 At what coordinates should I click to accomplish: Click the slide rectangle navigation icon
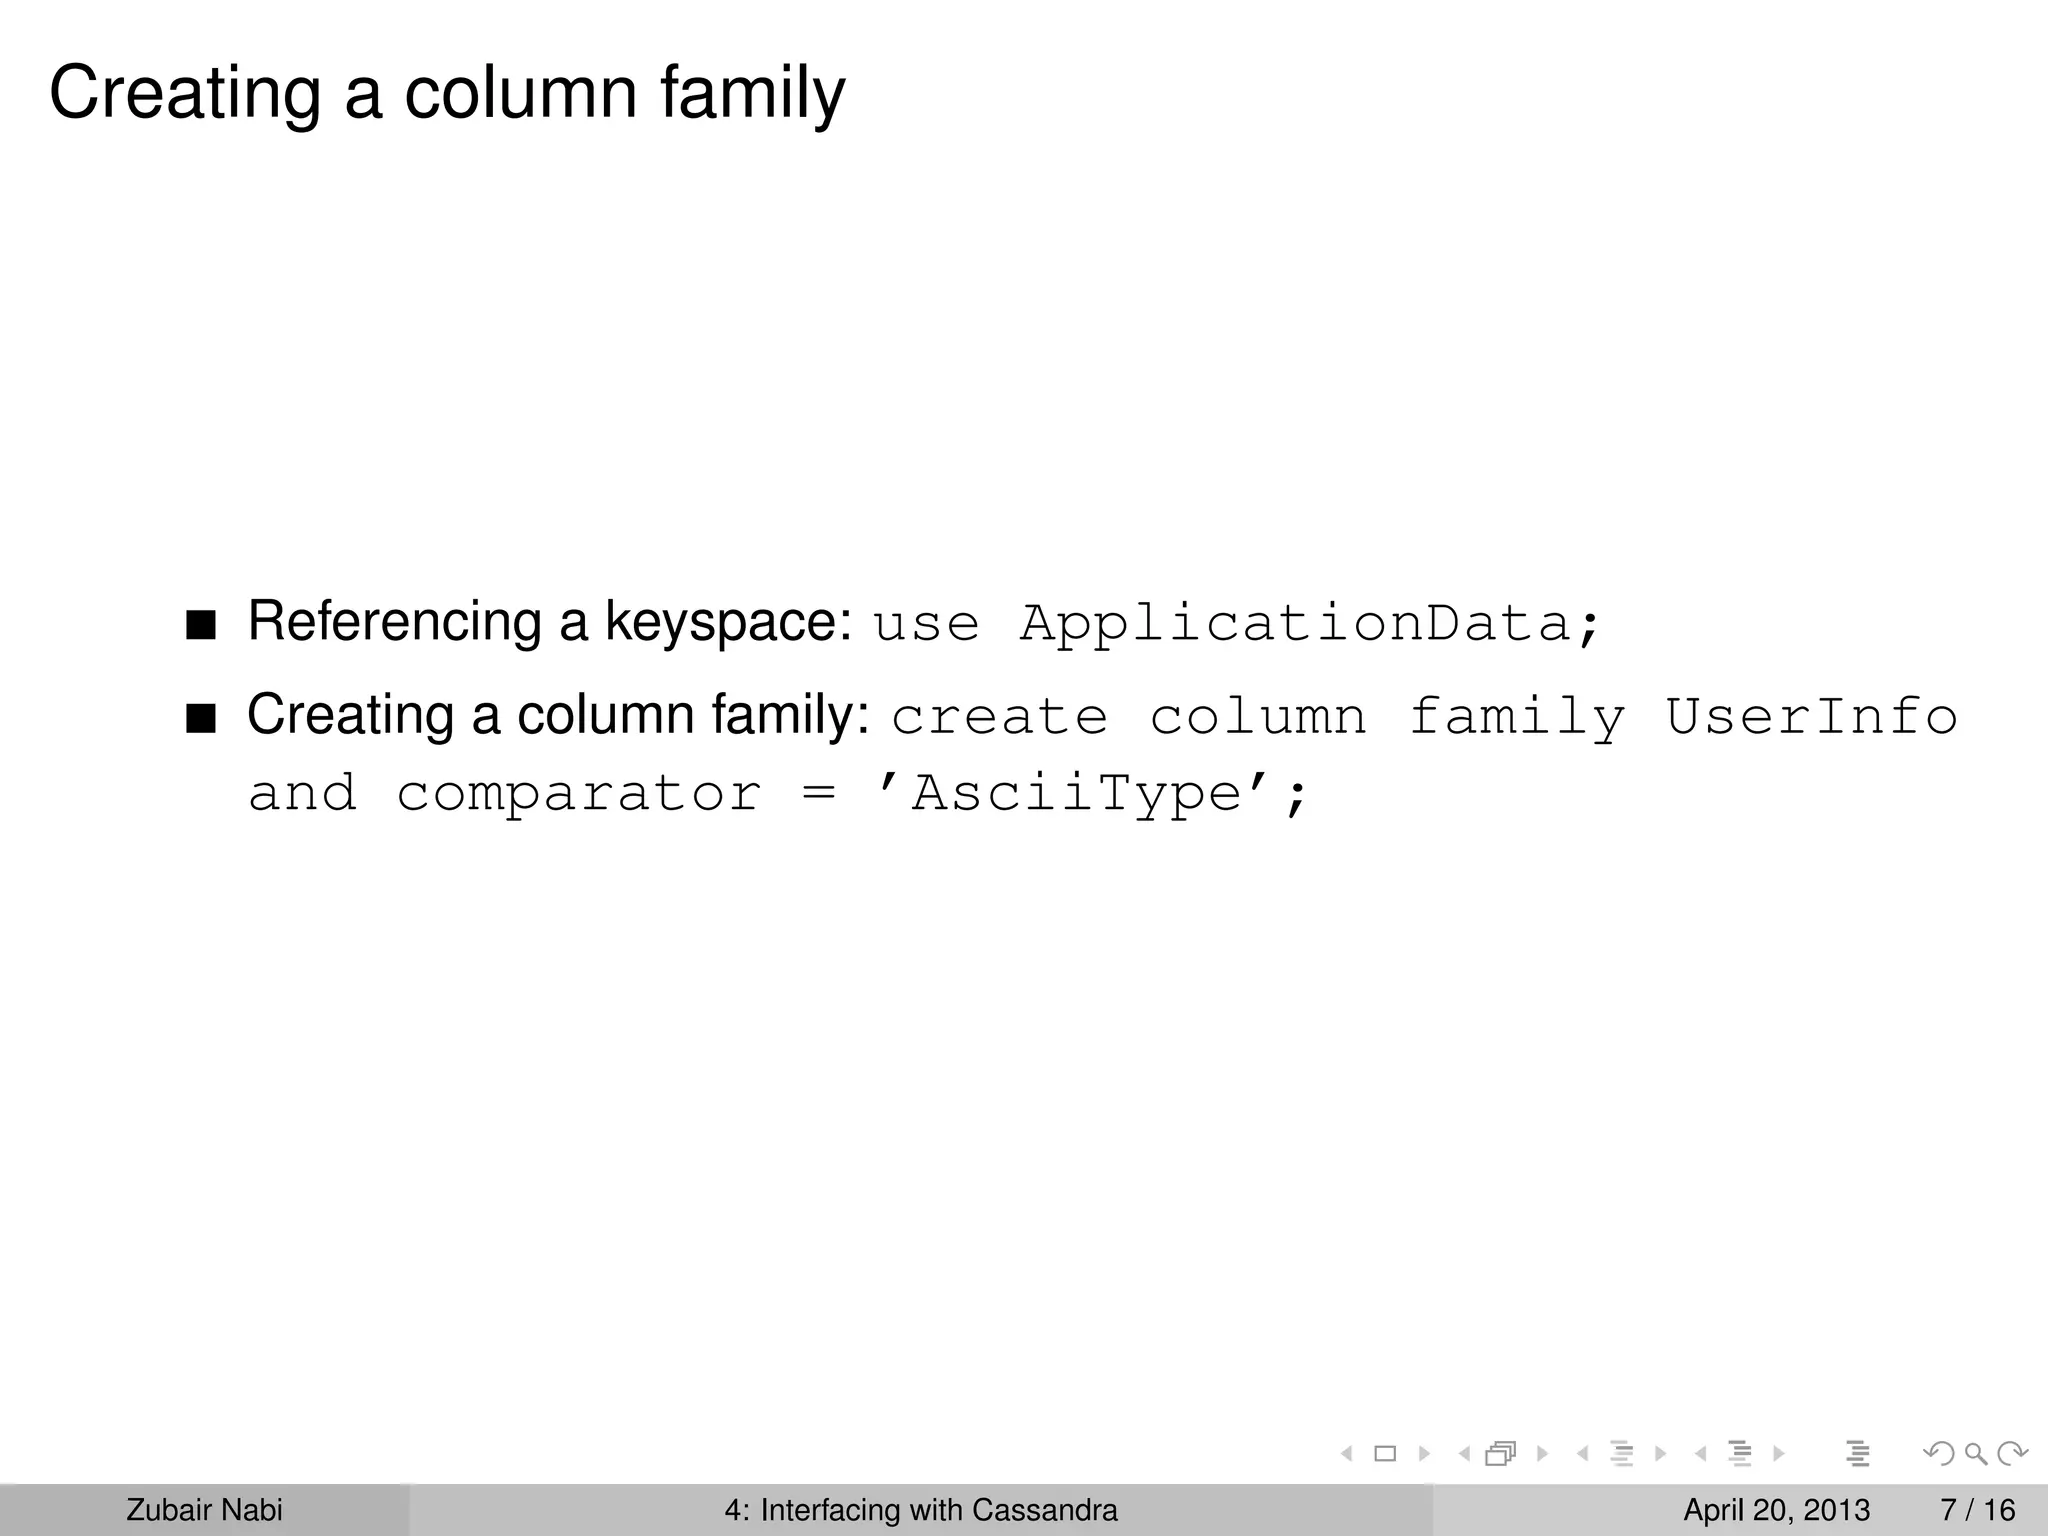coord(1385,1454)
